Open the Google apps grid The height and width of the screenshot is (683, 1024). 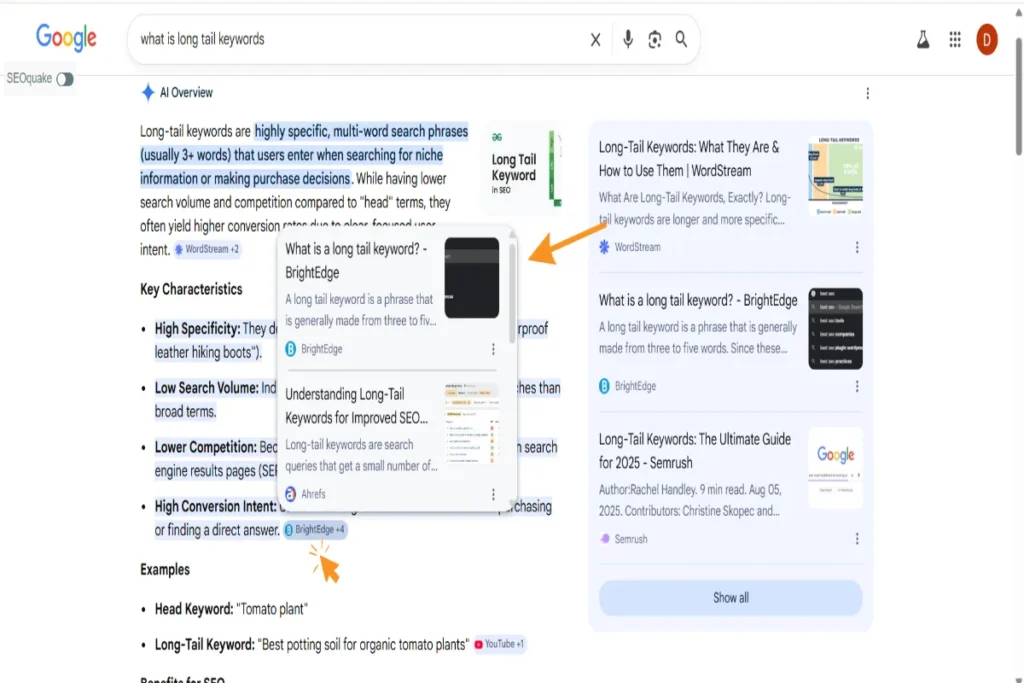pyautogui.click(x=955, y=40)
